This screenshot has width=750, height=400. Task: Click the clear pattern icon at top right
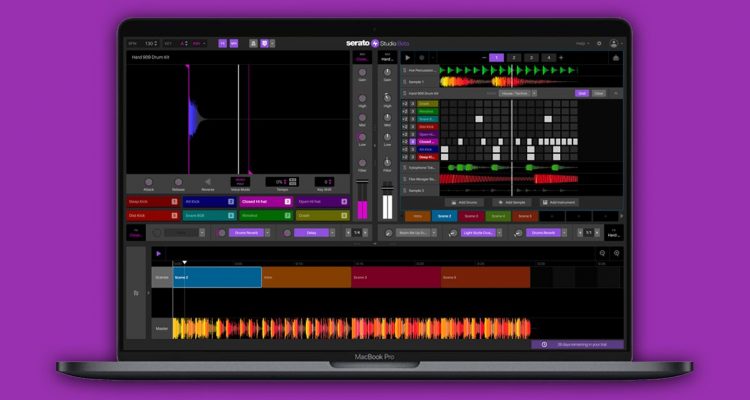click(616, 57)
